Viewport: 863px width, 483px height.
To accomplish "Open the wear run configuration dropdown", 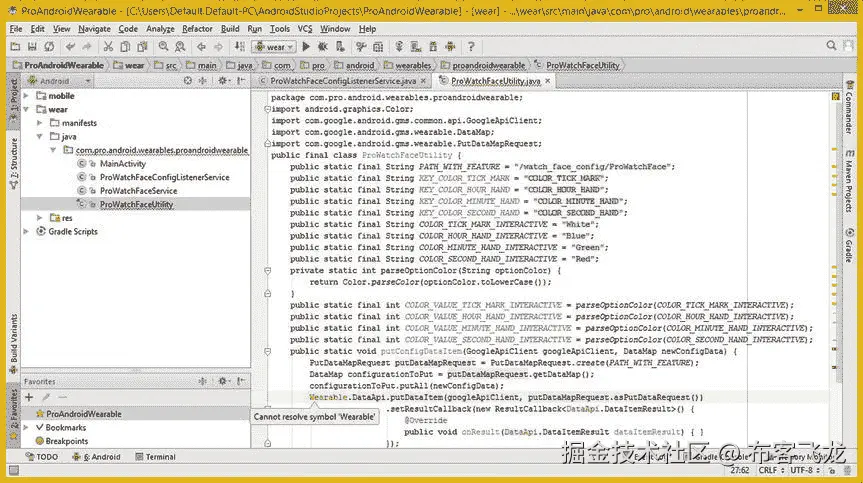I will point(274,47).
